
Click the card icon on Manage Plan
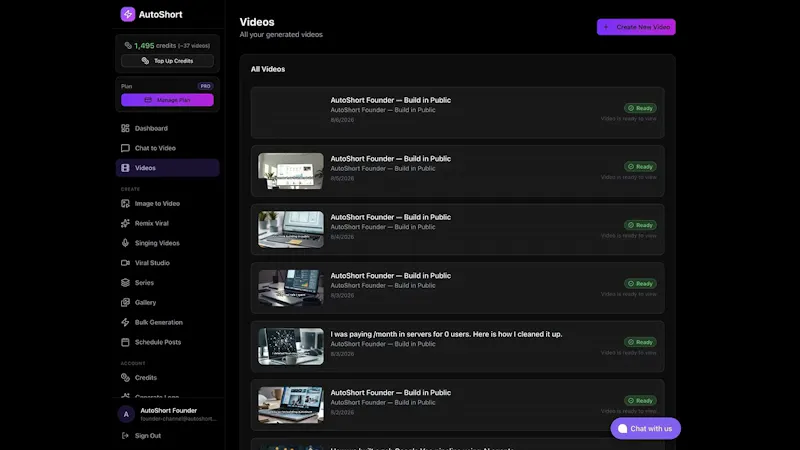pos(148,100)
